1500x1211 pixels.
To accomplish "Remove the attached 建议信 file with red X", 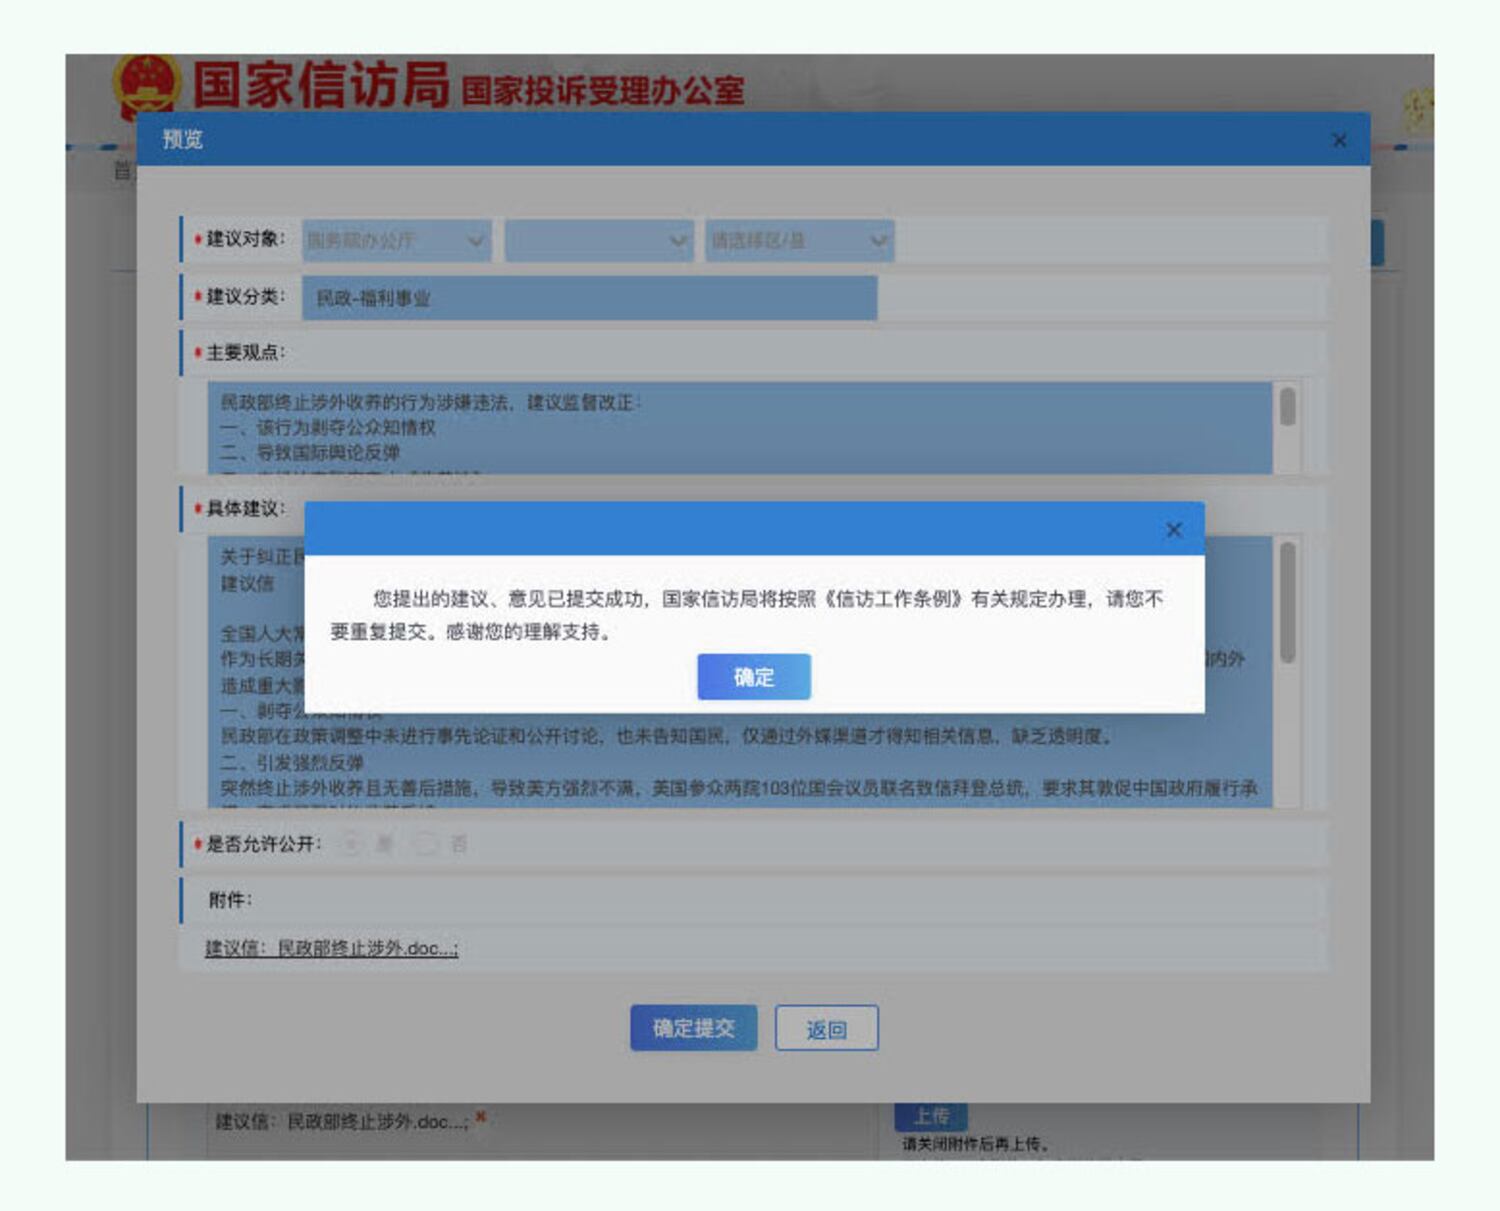I will tap(481, 1117).
